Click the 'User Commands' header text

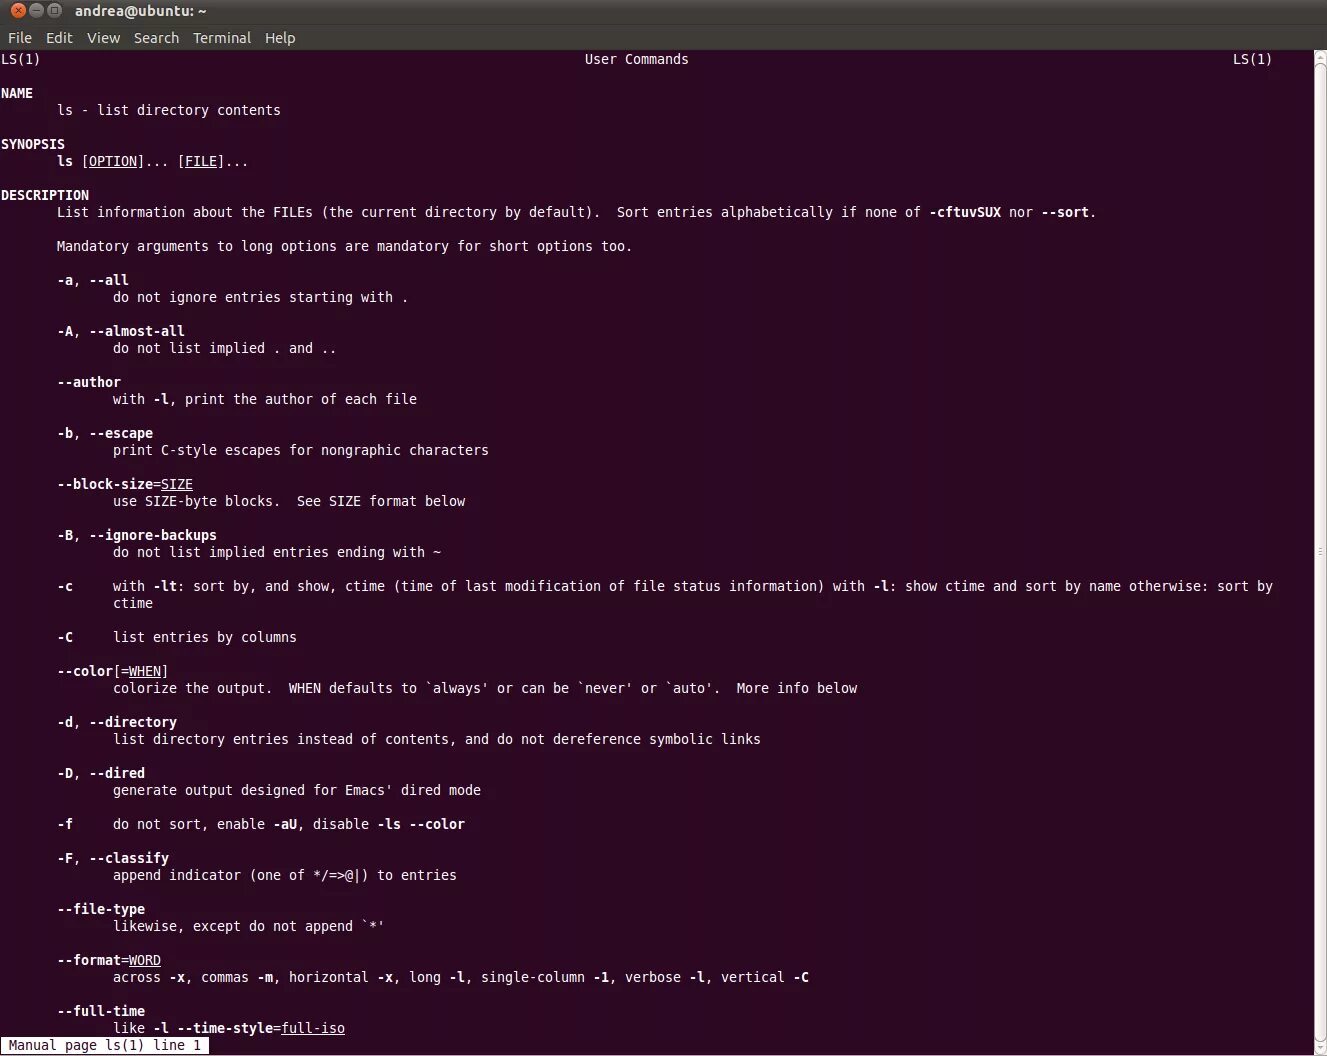(x=637, y=59)
